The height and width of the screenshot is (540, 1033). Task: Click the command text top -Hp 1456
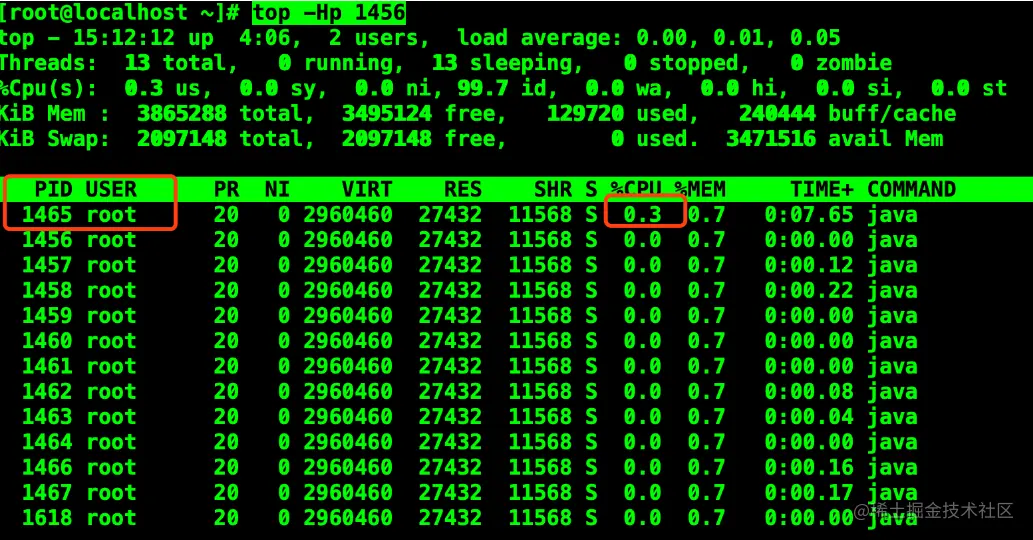tap(329, 13)
